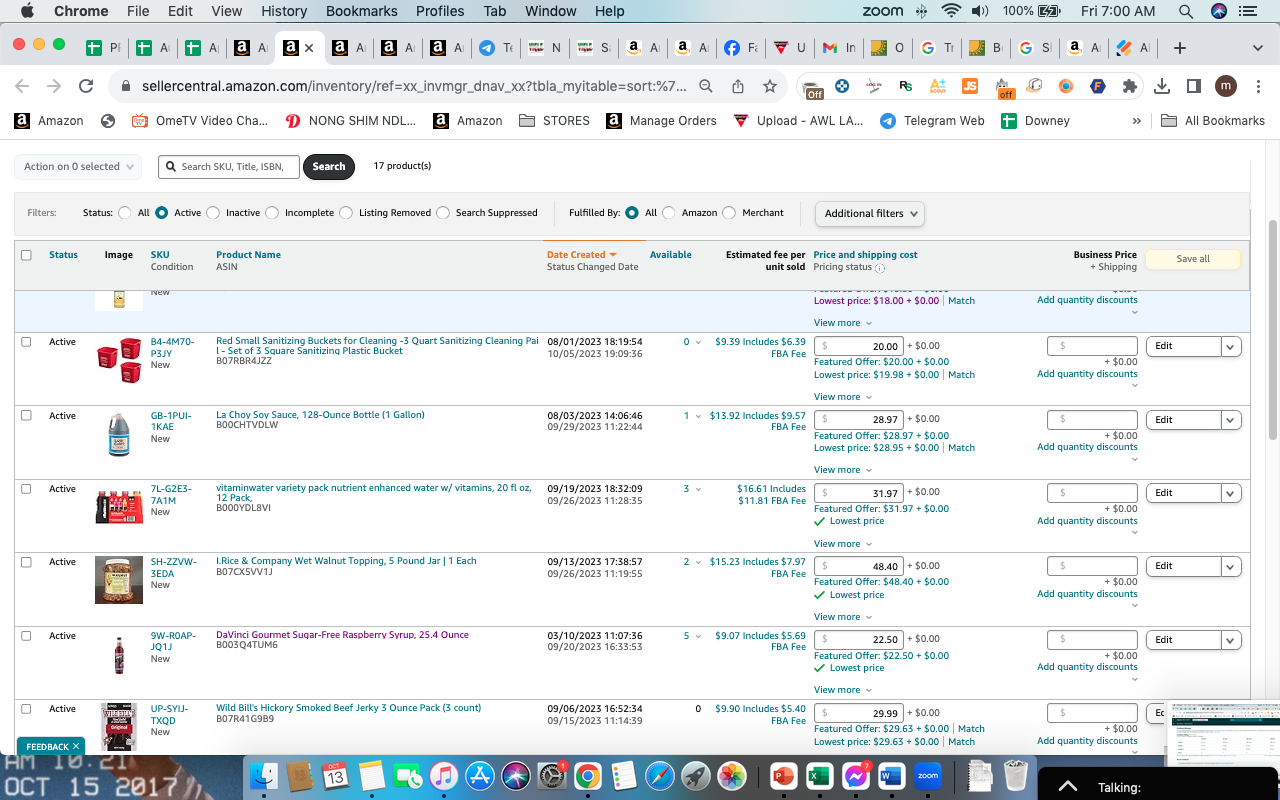The width and height of the screenshot is (1280, 800).
Task: Open Photos app in the Dock
Action: coord(732,776)
